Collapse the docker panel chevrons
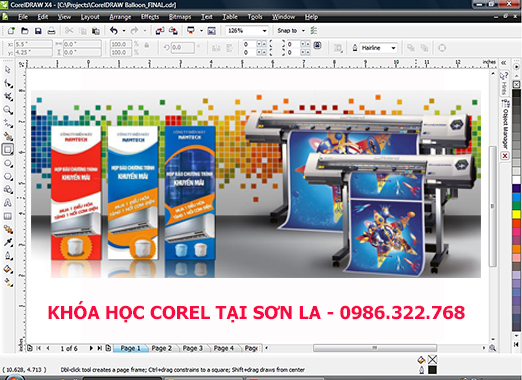 [504, 62]
